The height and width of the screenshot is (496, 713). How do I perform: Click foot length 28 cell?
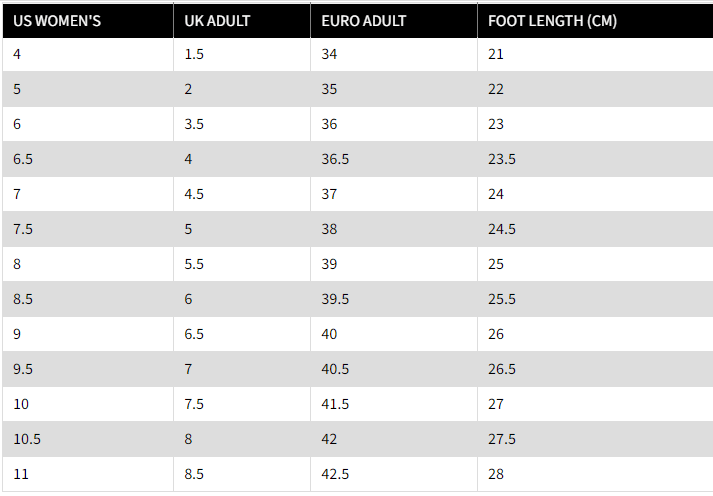pos(595,474)
